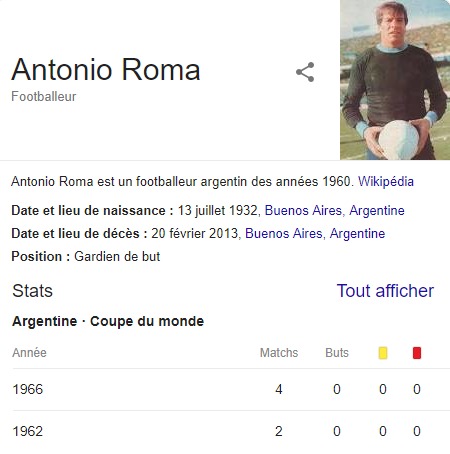Click the Matchs column header
This screenshot has height=454, width=450.
[x=279, y=353]
